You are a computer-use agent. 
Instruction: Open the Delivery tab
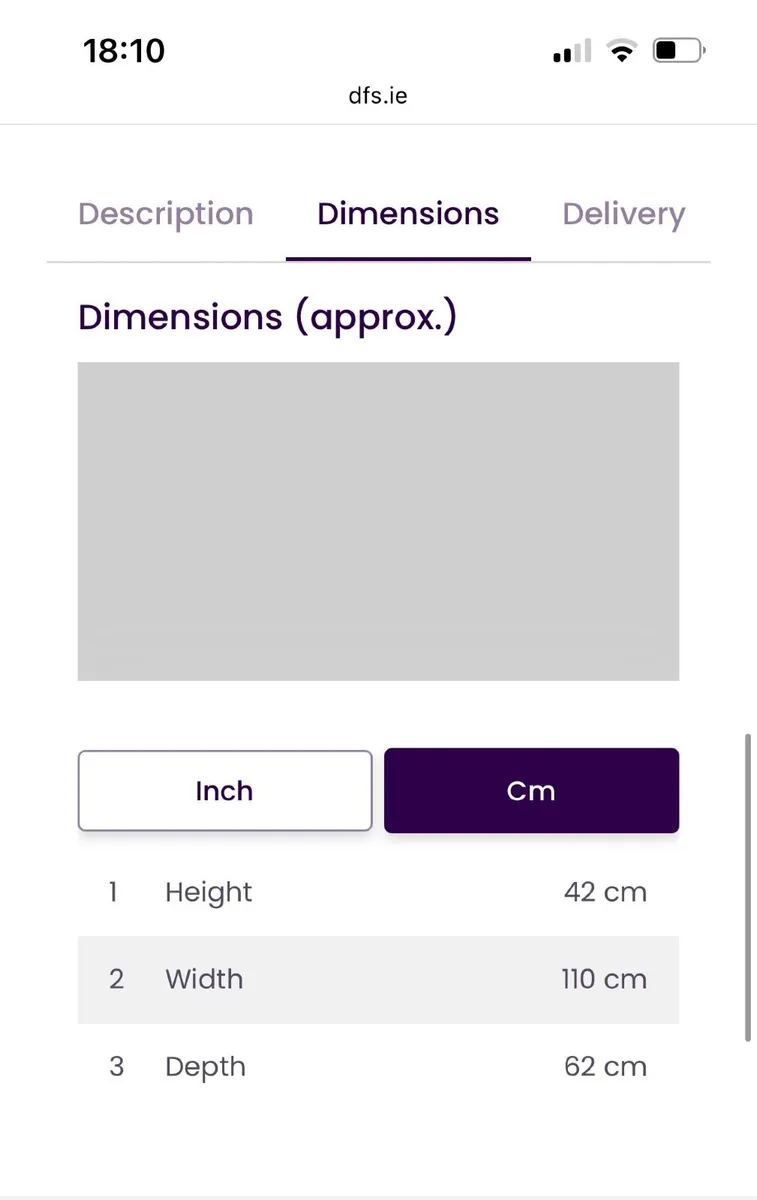pos(623,214)
